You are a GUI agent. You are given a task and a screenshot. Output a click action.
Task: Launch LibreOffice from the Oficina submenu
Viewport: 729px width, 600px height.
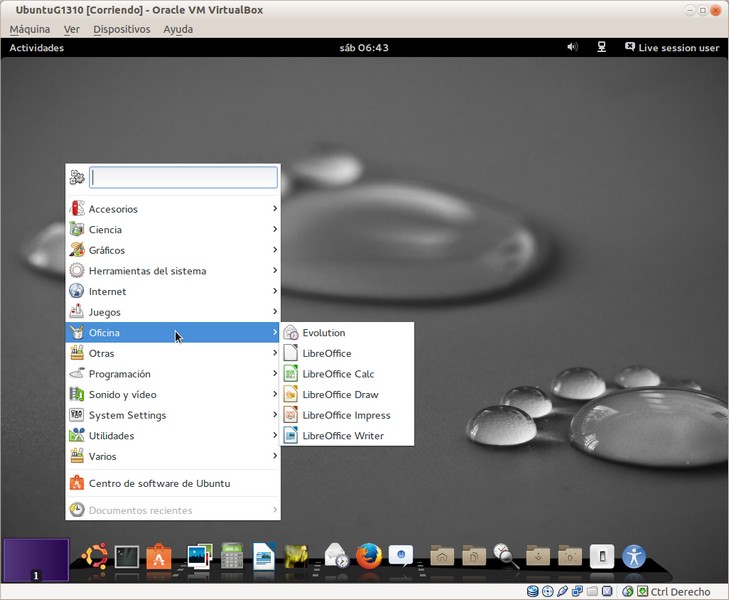347,353
